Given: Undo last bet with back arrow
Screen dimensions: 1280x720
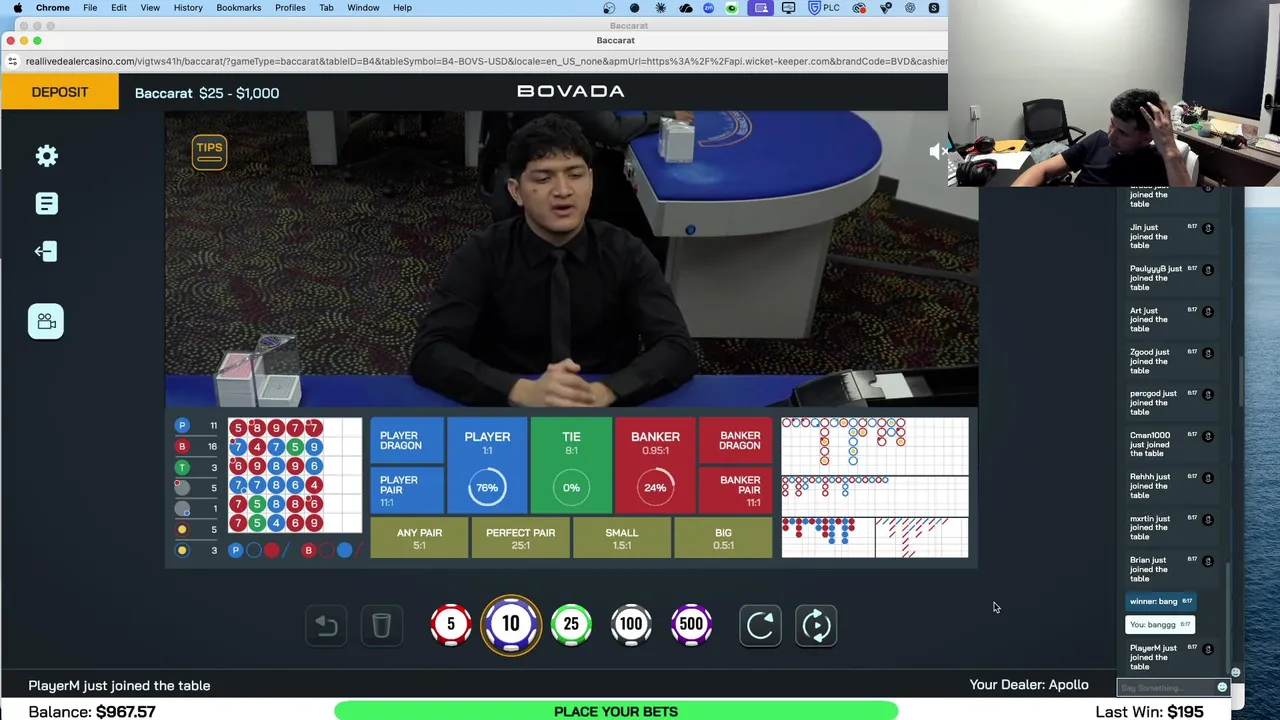Looking at the screenshot, I should tap(326, 625).
